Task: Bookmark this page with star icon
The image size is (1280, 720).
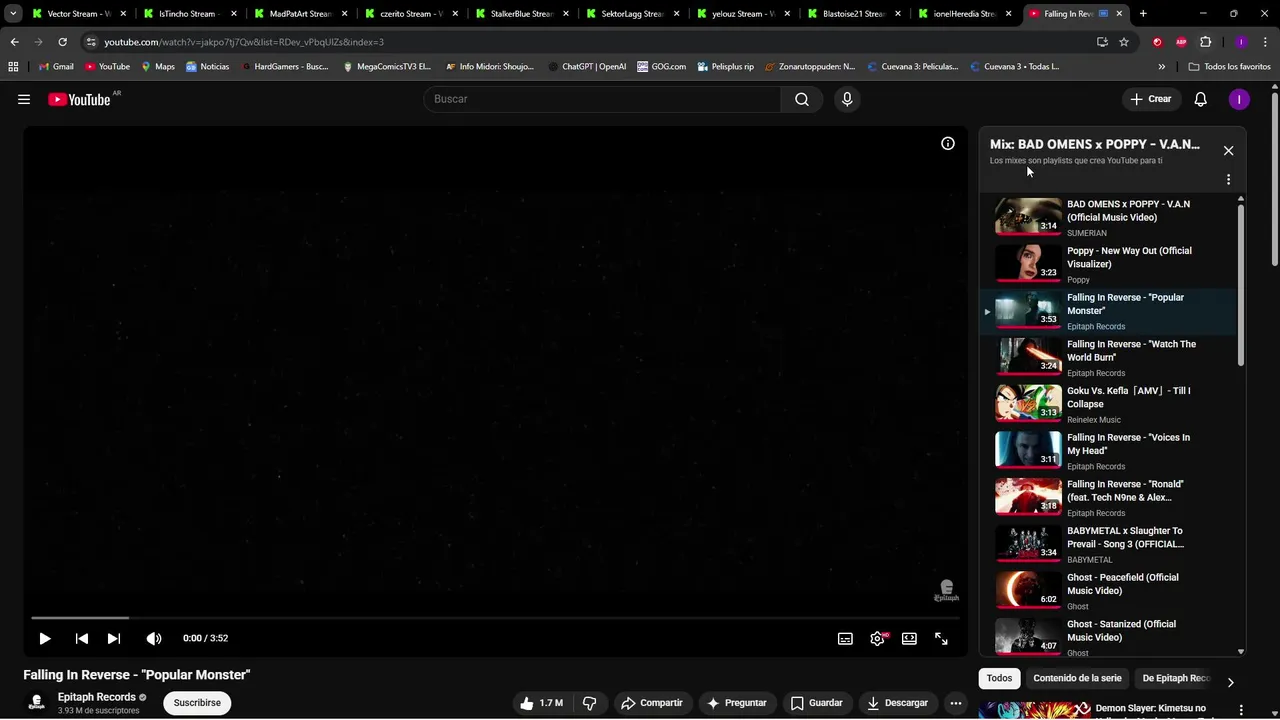Action: pos(1124,42)
